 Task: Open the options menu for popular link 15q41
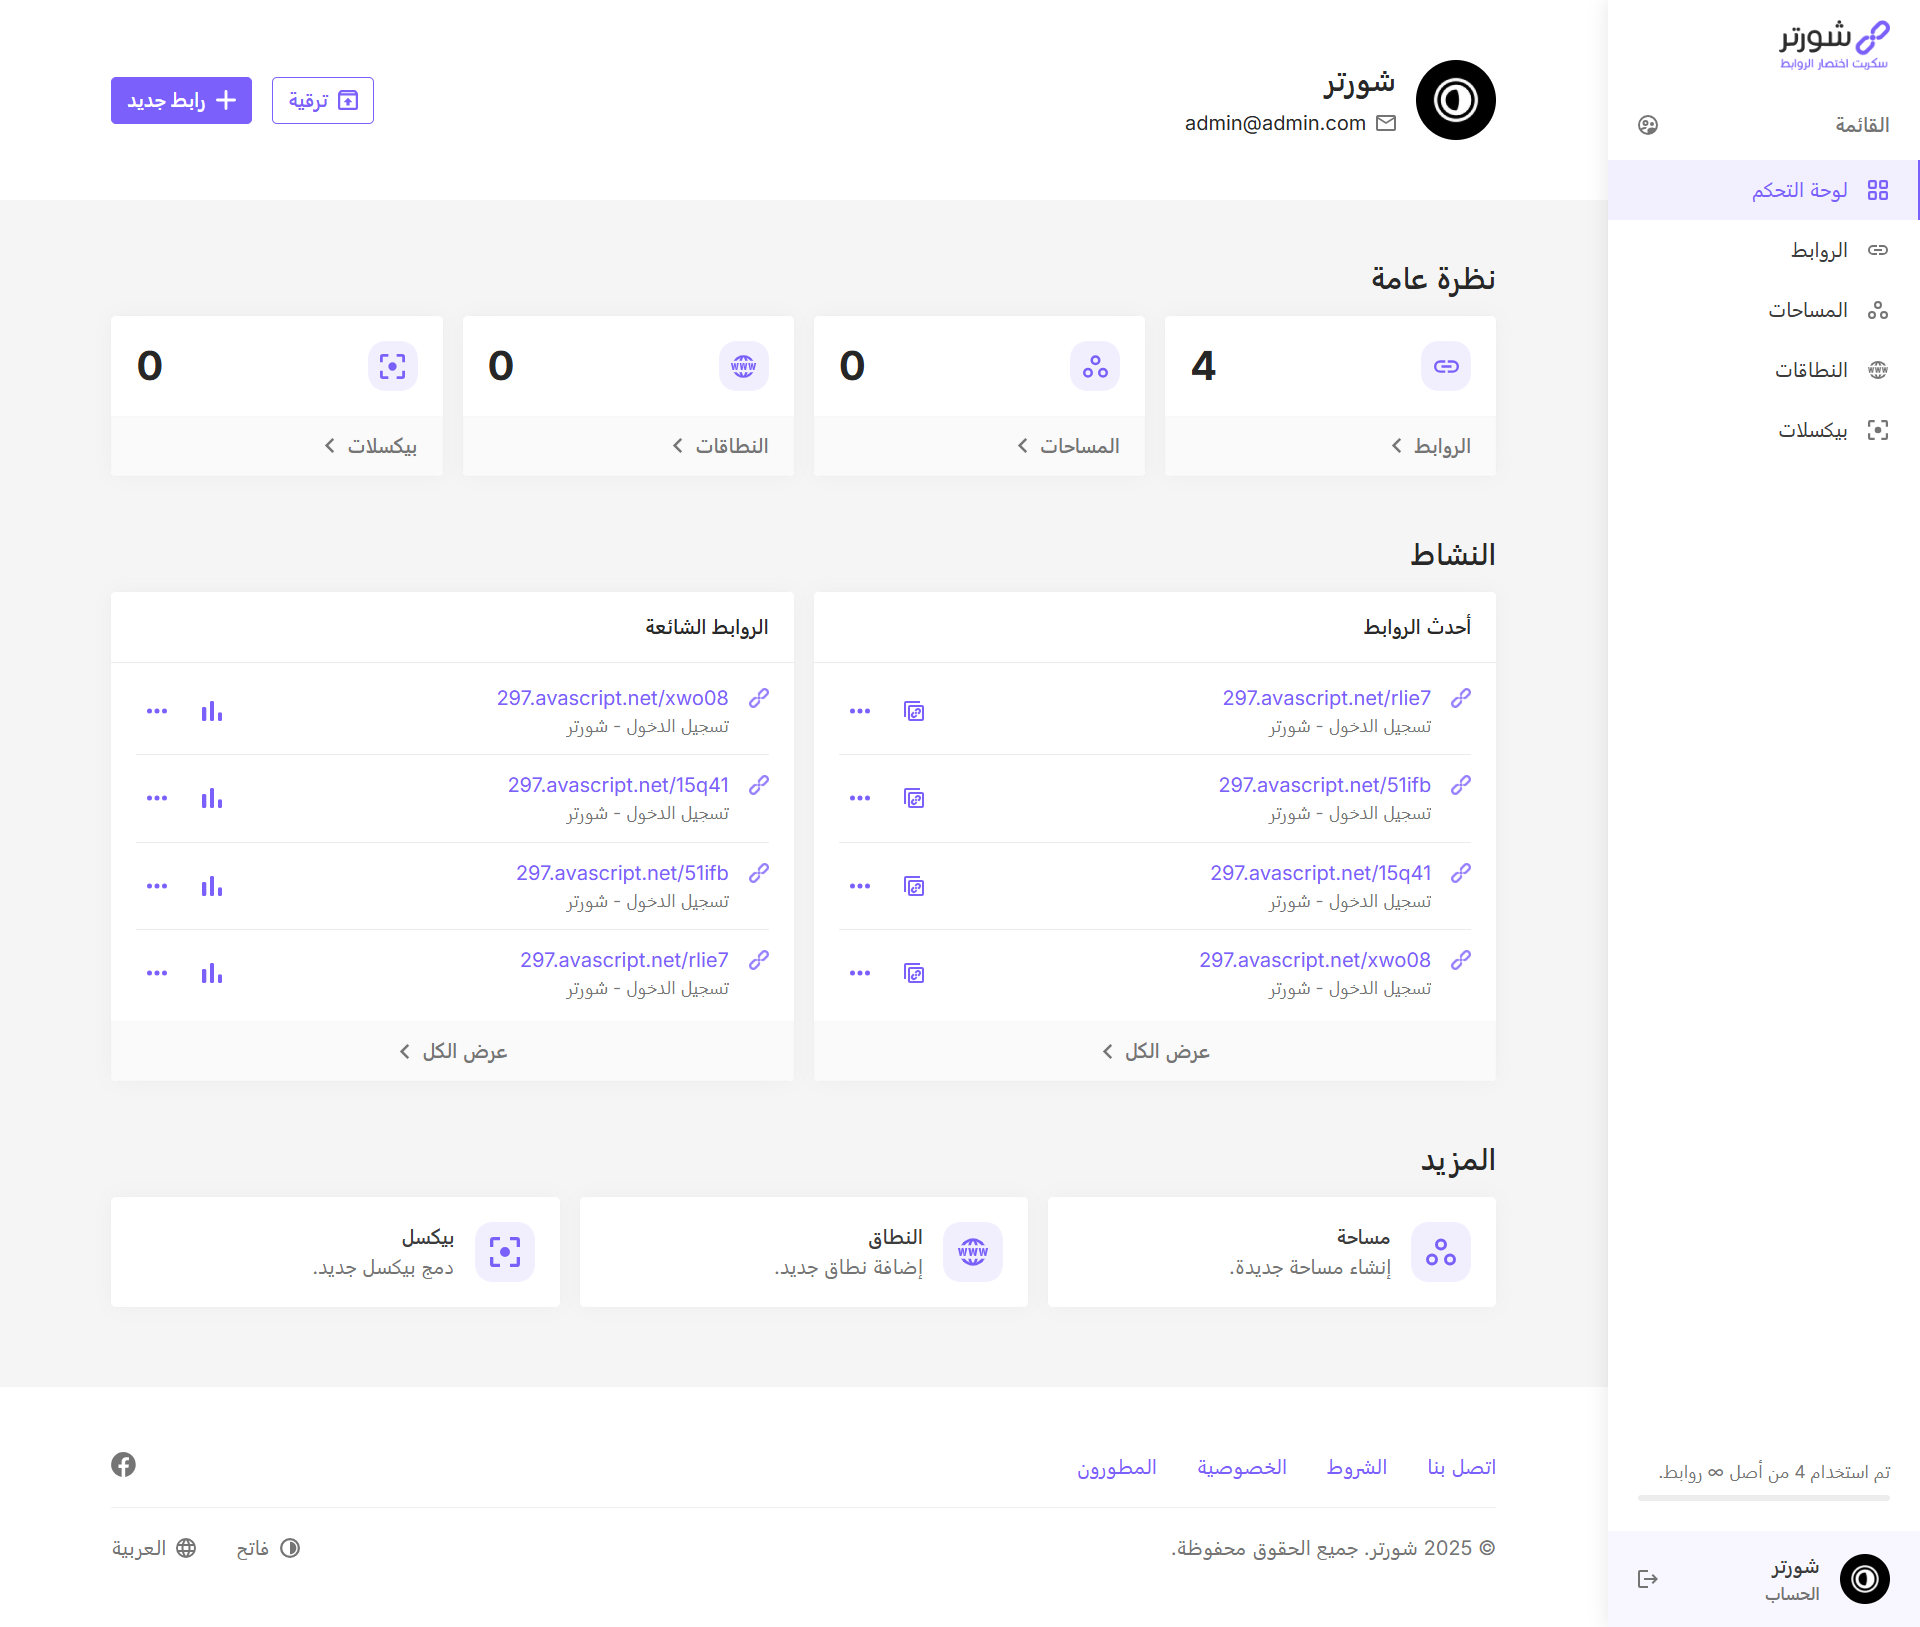coord(157,798)
